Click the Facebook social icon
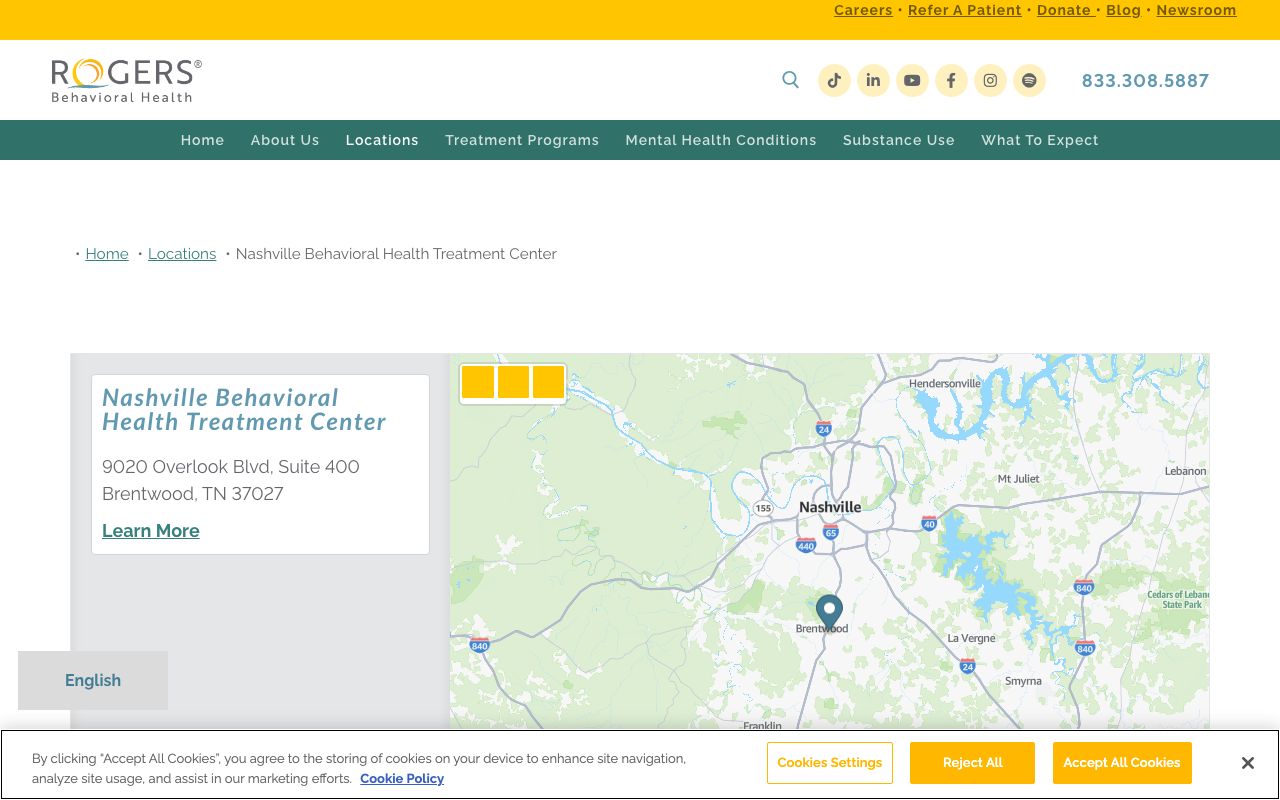 [x=951, y=80]
